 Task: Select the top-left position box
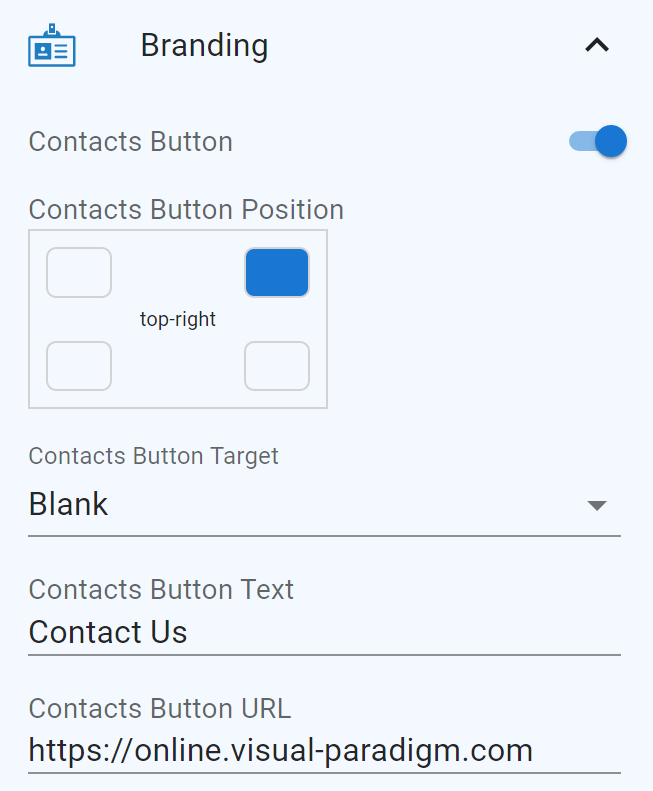pos(79,273)
